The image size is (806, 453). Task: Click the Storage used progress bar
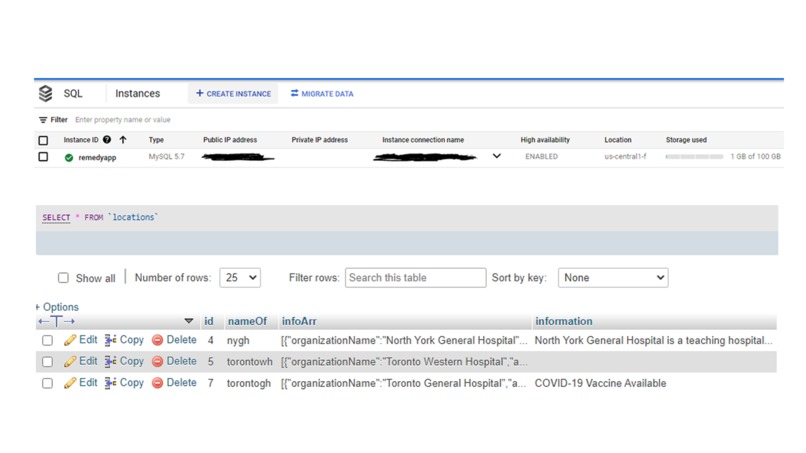click(694, 156)
